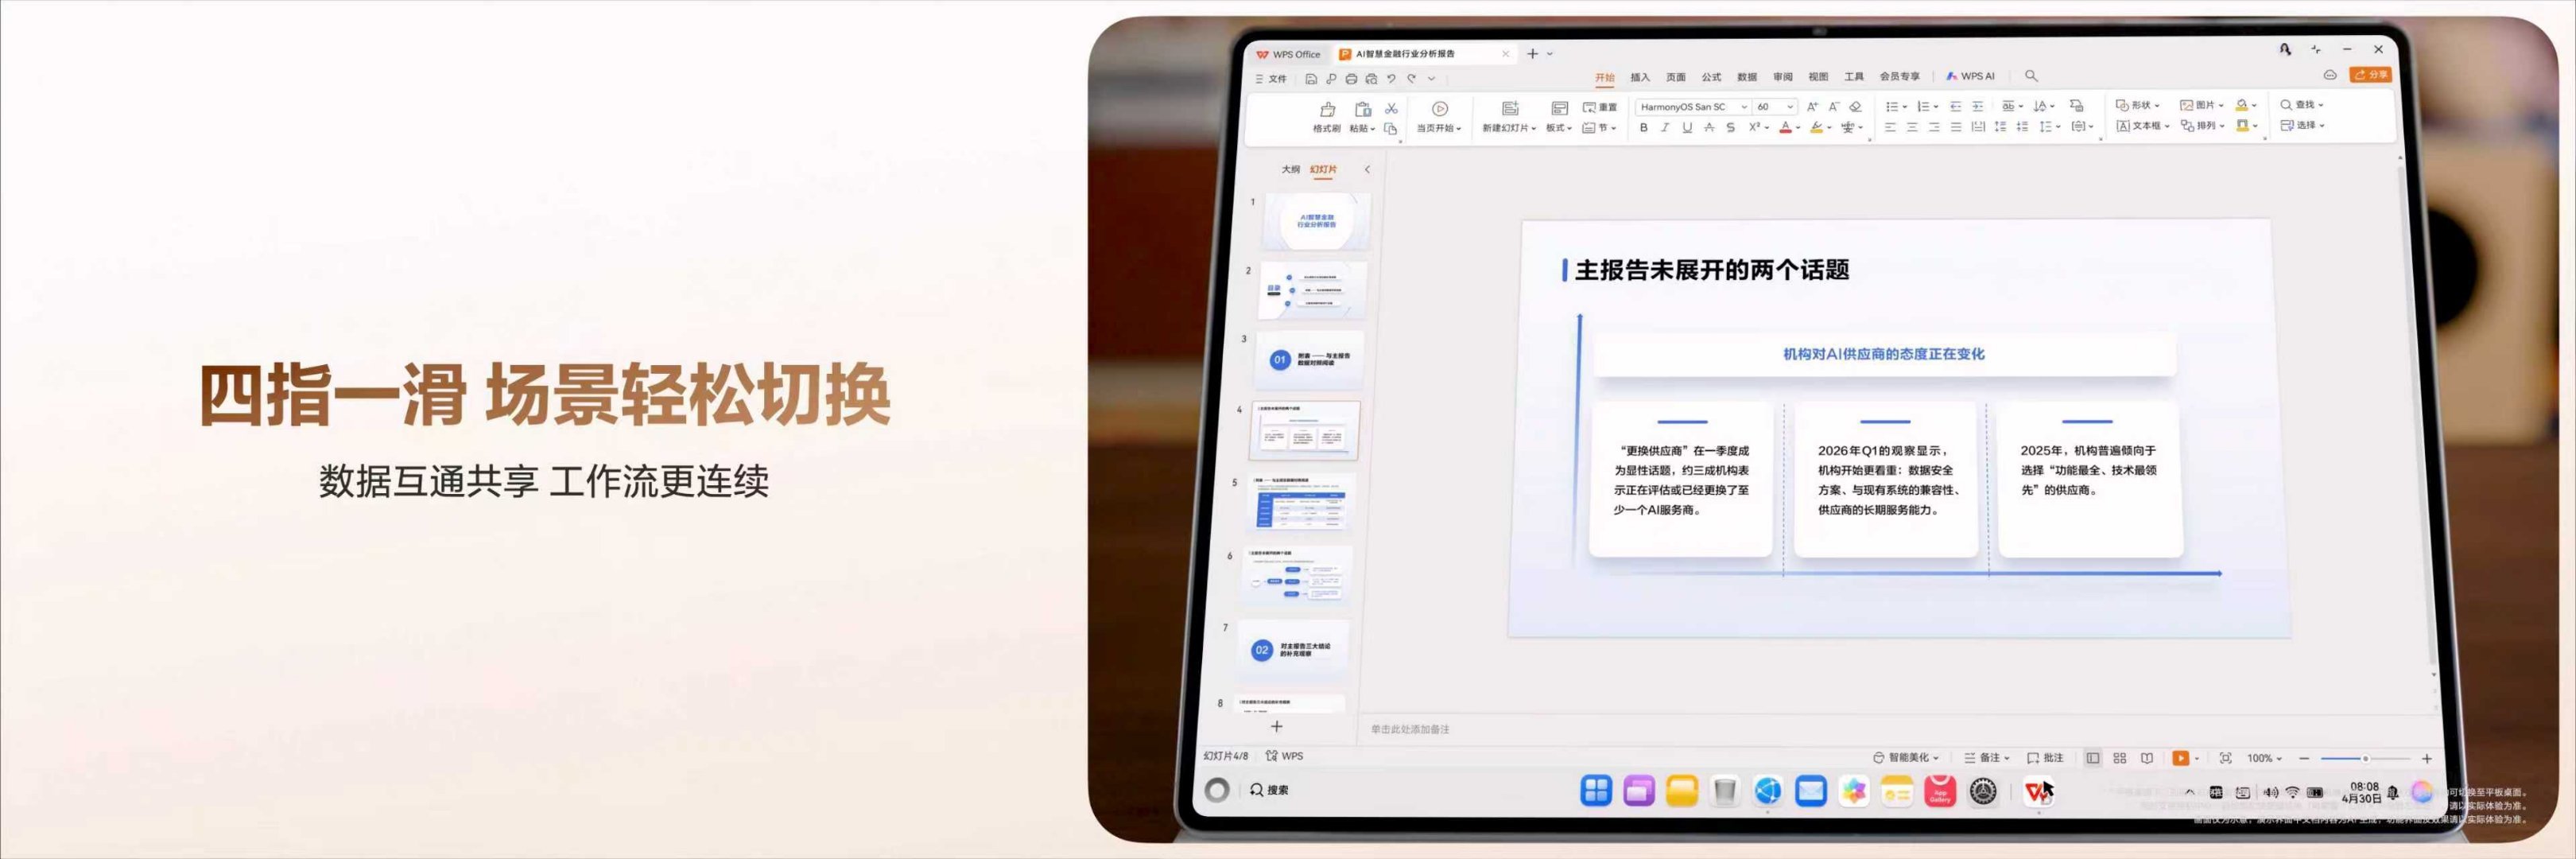The width and height of the screenshot is (2576, 859).
Task: Open the 文件 menu
Action: (1271, 79)
